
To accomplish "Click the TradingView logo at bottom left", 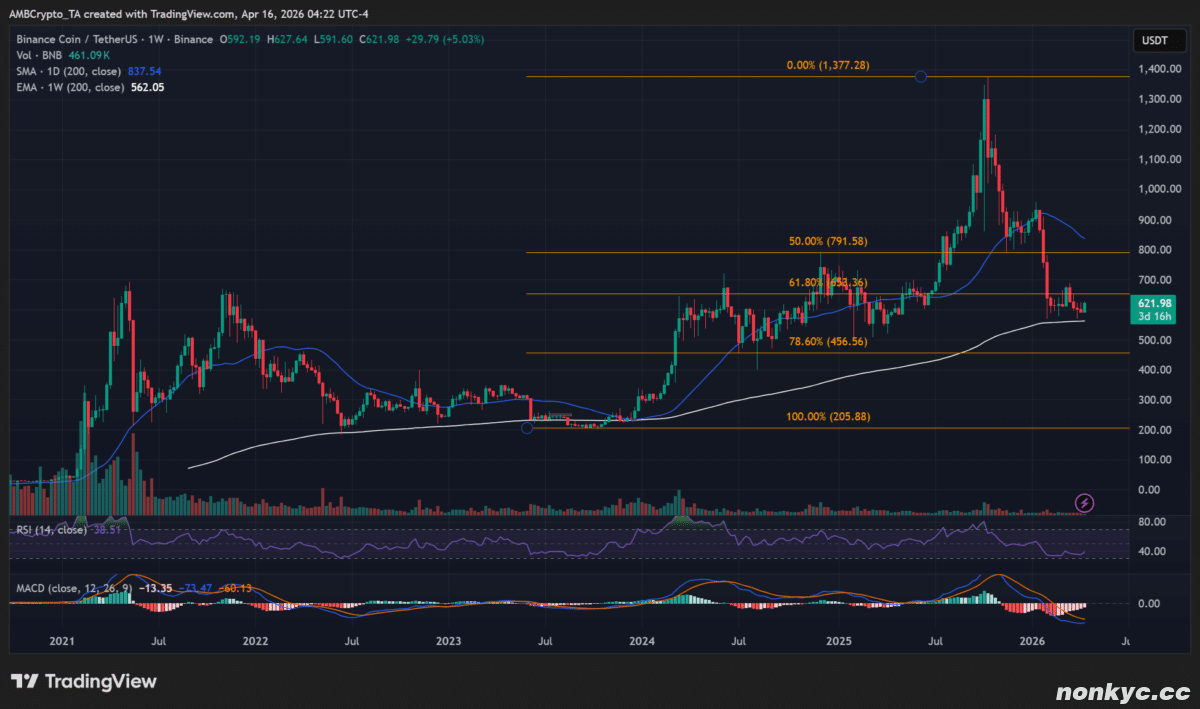I will coord(84,681).
